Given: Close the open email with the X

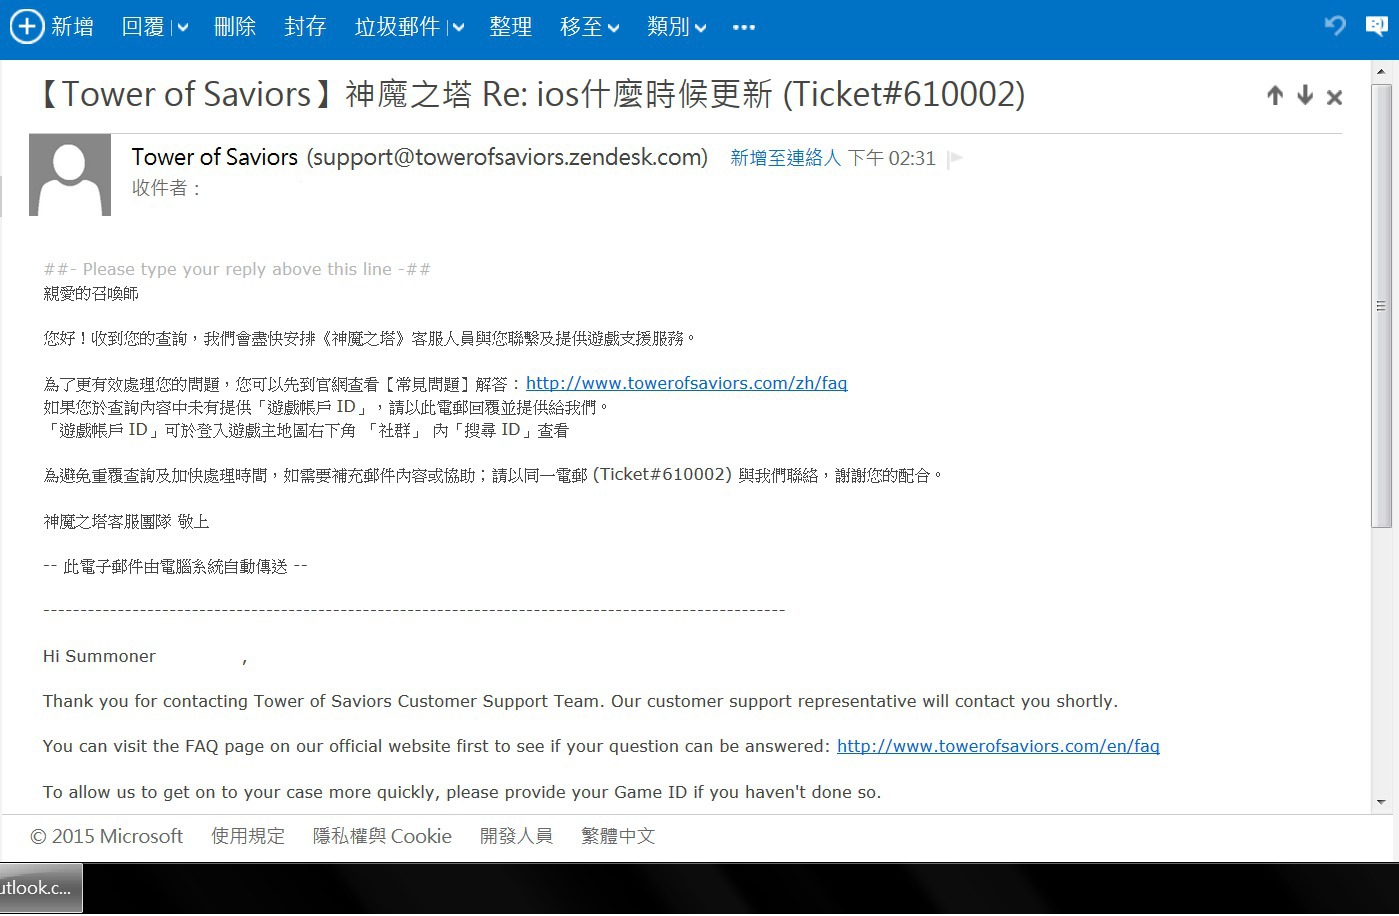Looking at the screenshot, I should [x=1334, y=97].
